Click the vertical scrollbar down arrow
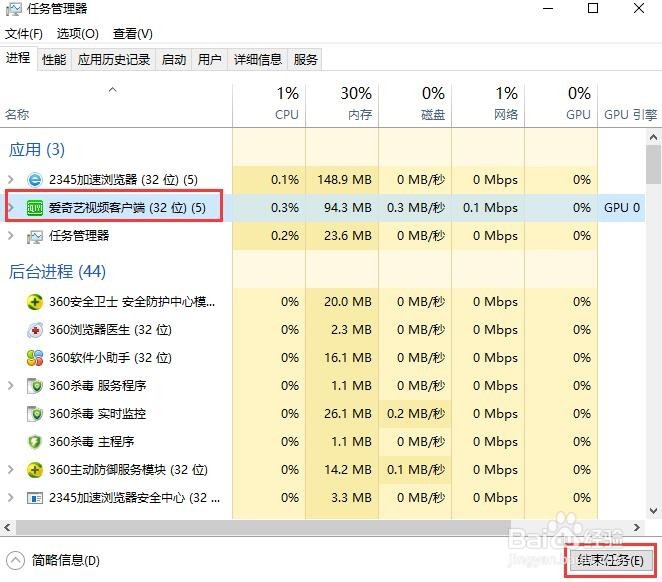This screenshot has height=582, width=662. tap(654, 511)
